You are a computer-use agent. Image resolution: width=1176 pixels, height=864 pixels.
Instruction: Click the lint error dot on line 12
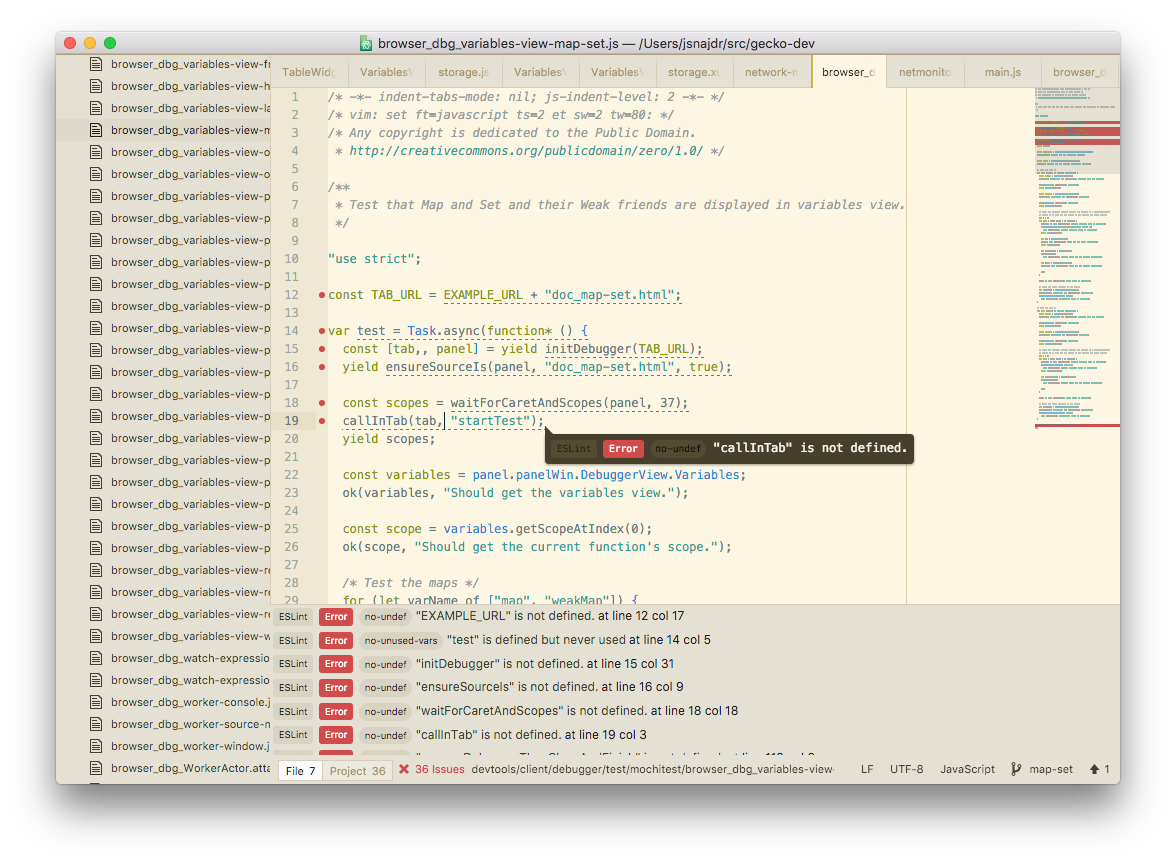coord(322,295)
